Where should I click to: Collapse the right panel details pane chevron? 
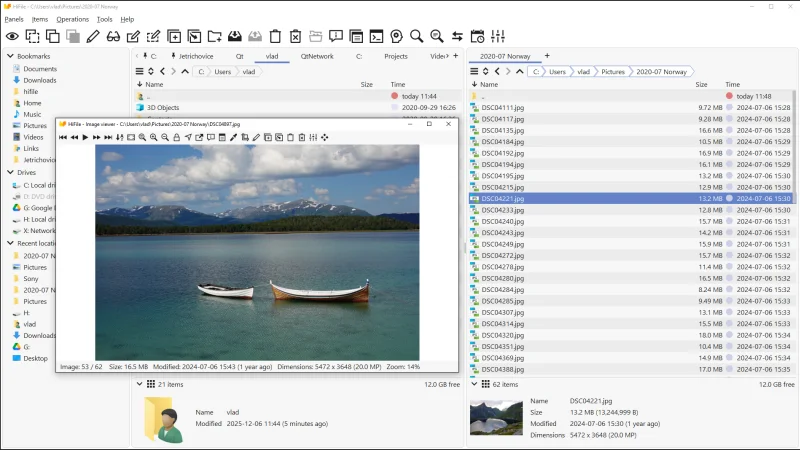tap(474, 384)
